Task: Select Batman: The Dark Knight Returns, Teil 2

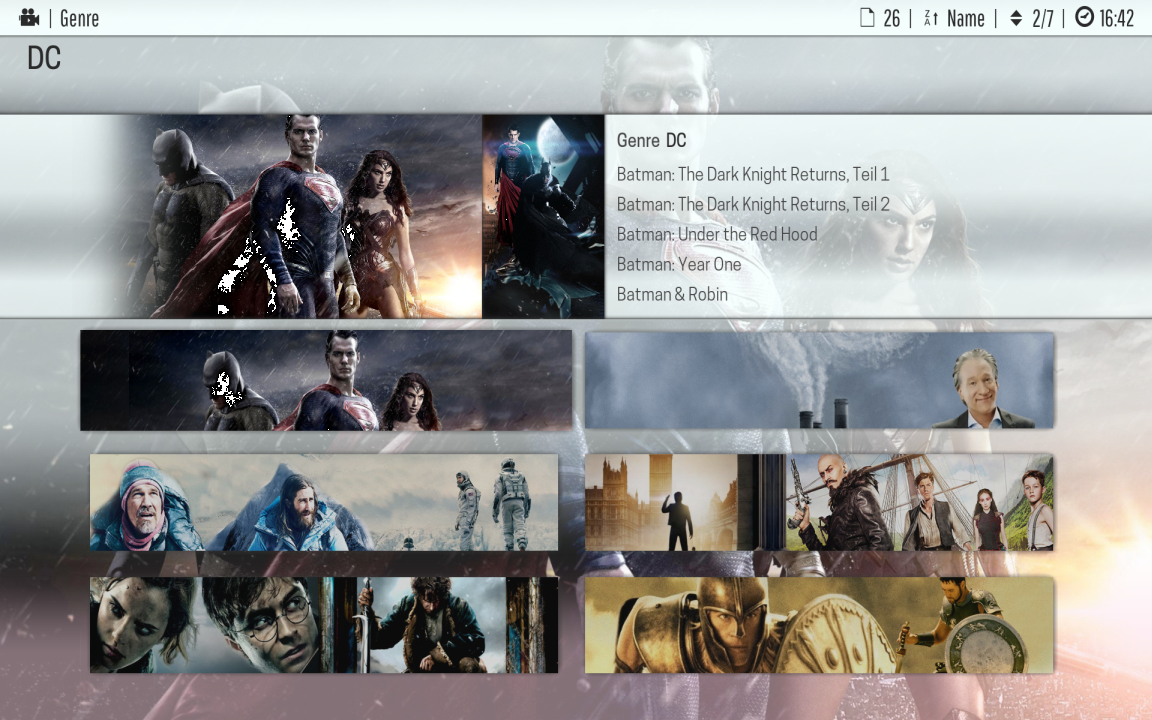Action: point(753,204)
